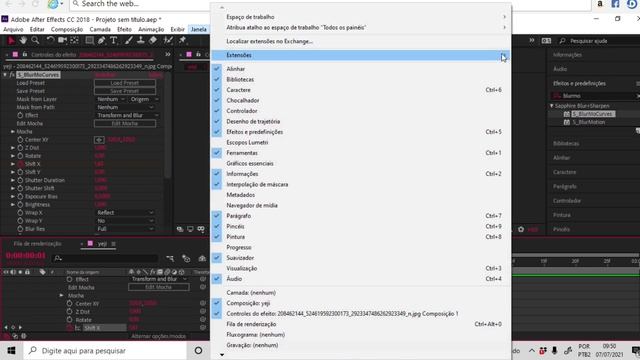Toggle Ferramentas panel checkmark
Screen dimensions: 640x360
[217, 153]
